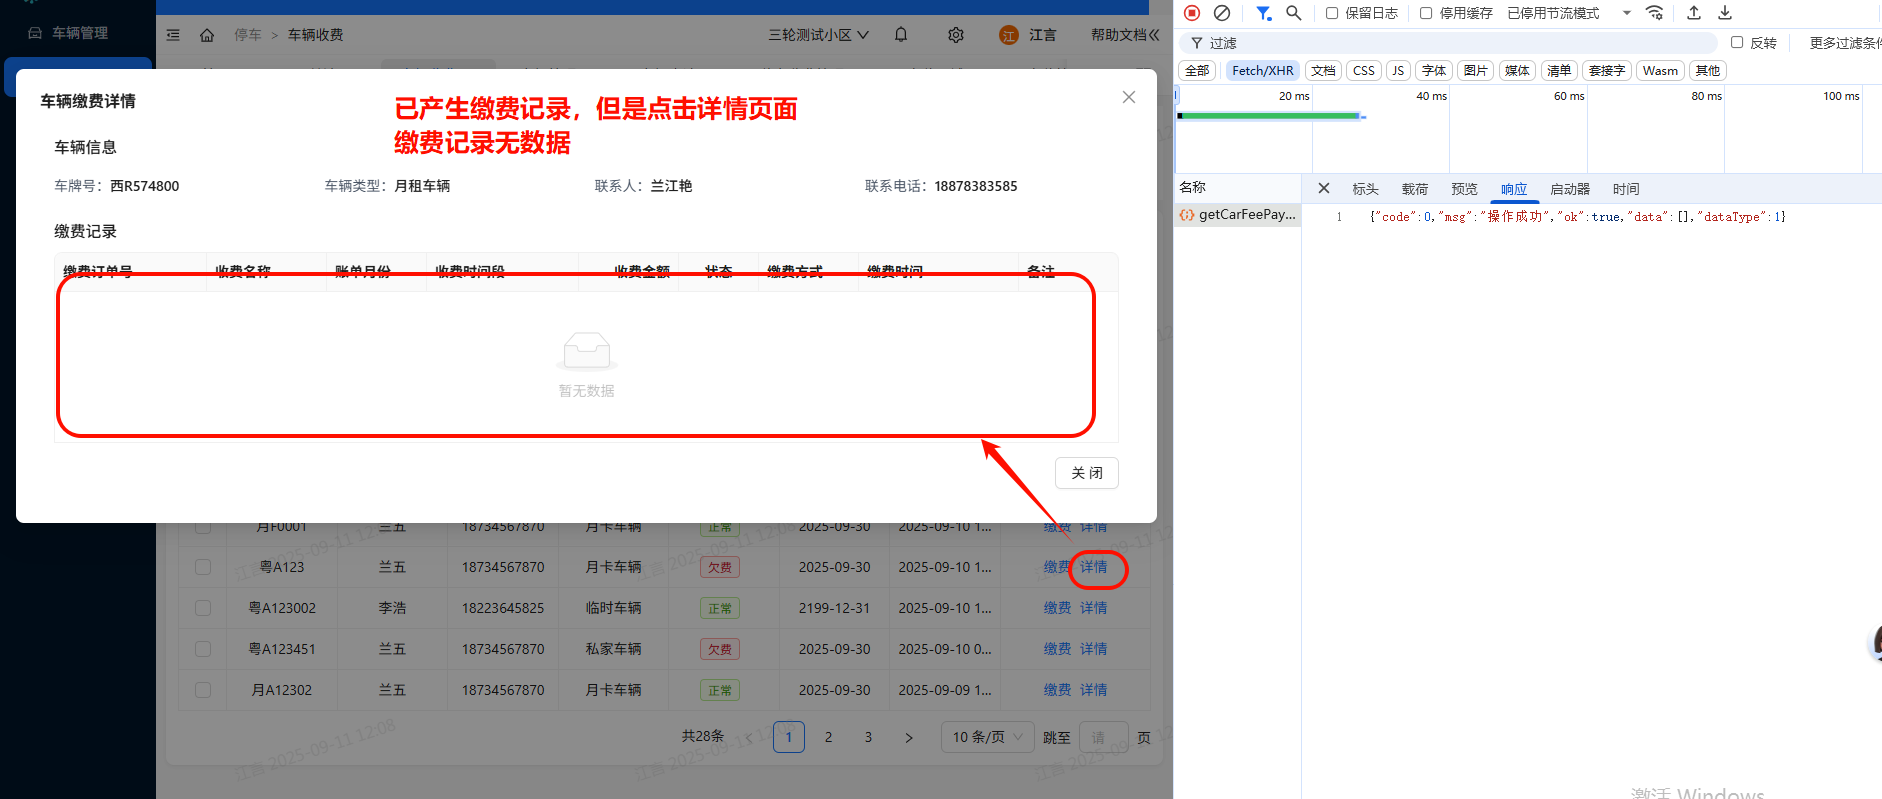The image size is (1882, 799).
Task: Switch to the 预览 tab
Action: tap(1464, 189)
